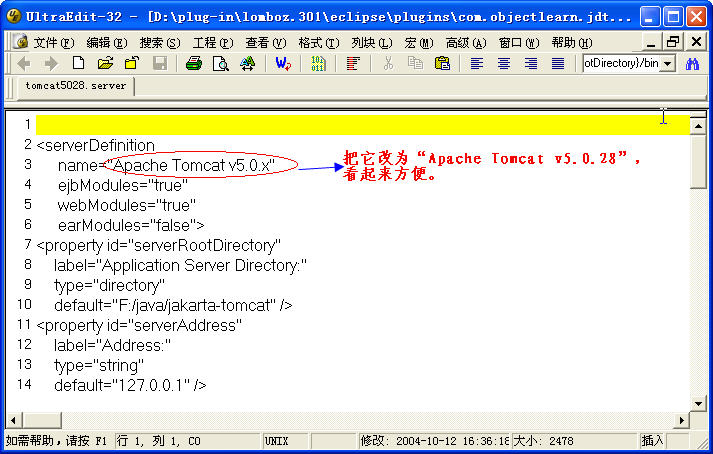This screenshot has width=713, height=454.
Task: Toggle Word Wrap toolbar icon
Action: [283, 63]
